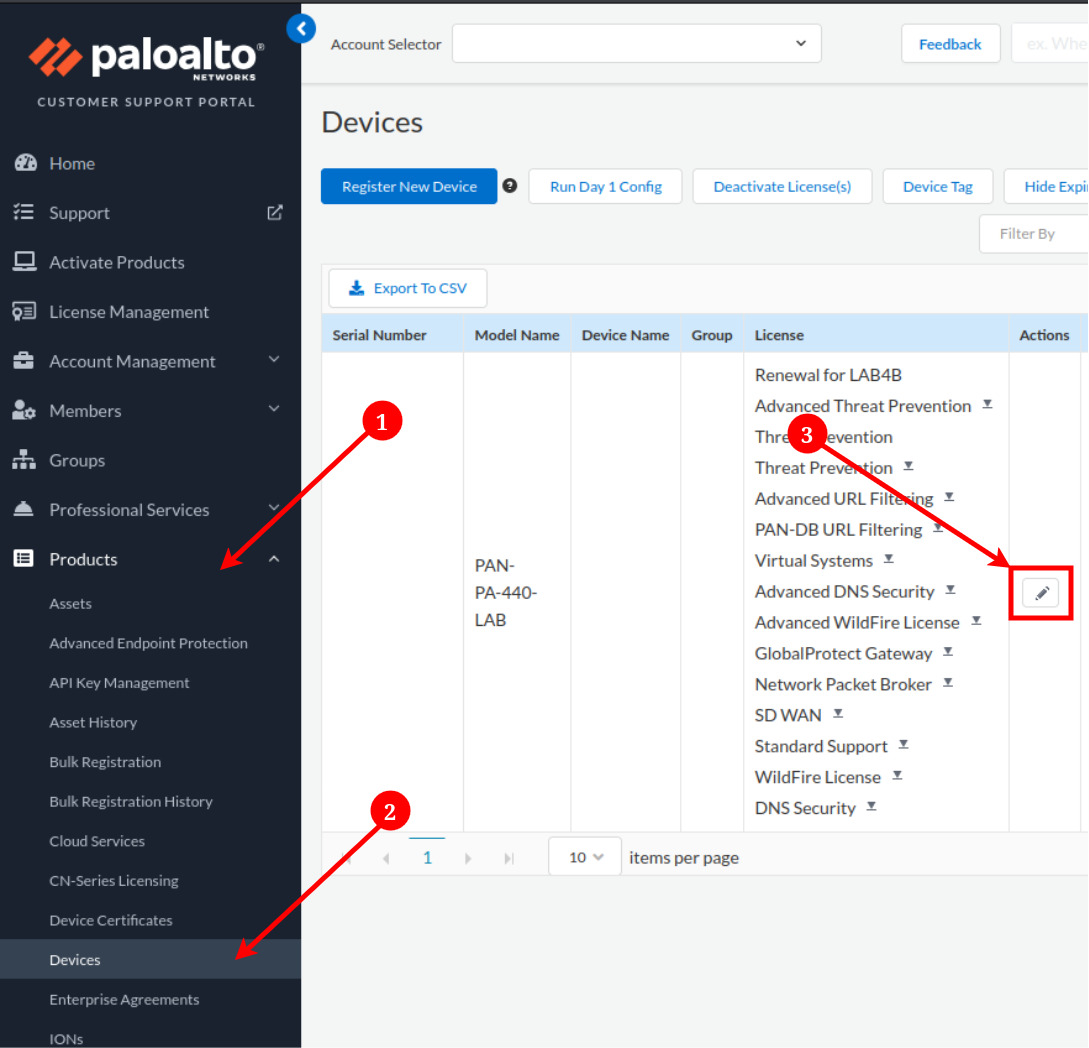Collapse the sidebar with the blue arrow button
The width and height of the screenshot is (1089, 1048).
301,29
